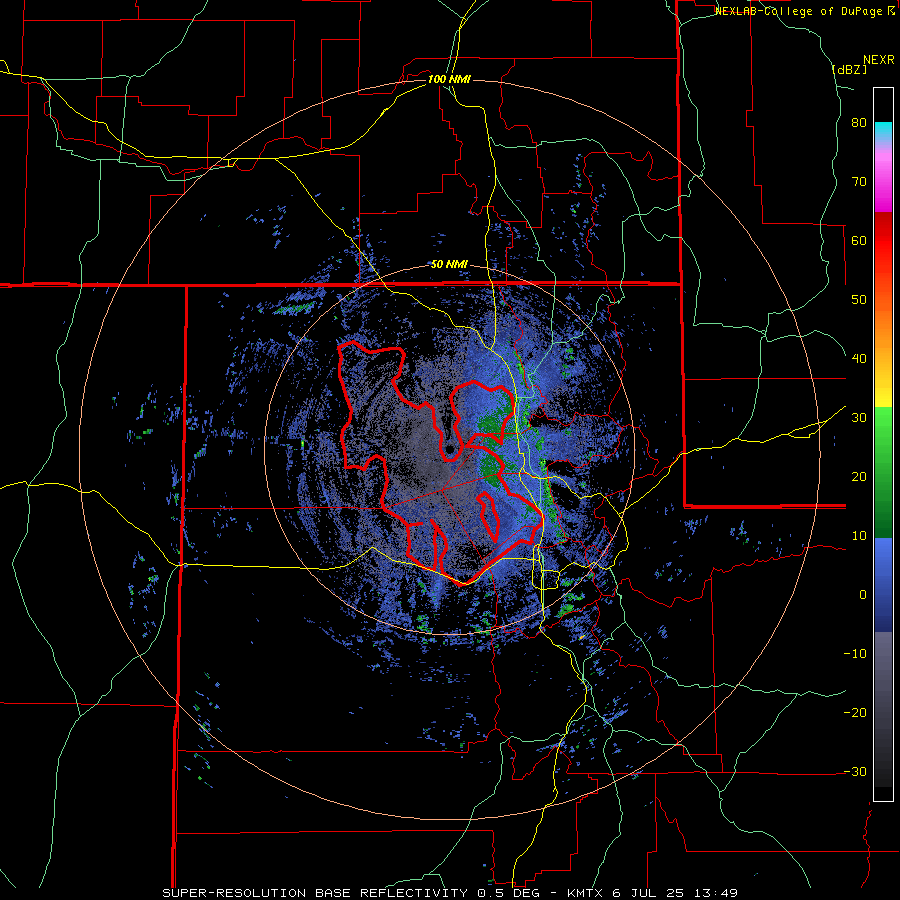Click the "50 NMI" range ring label
The image size is (900, 900).
coord(449,265)
